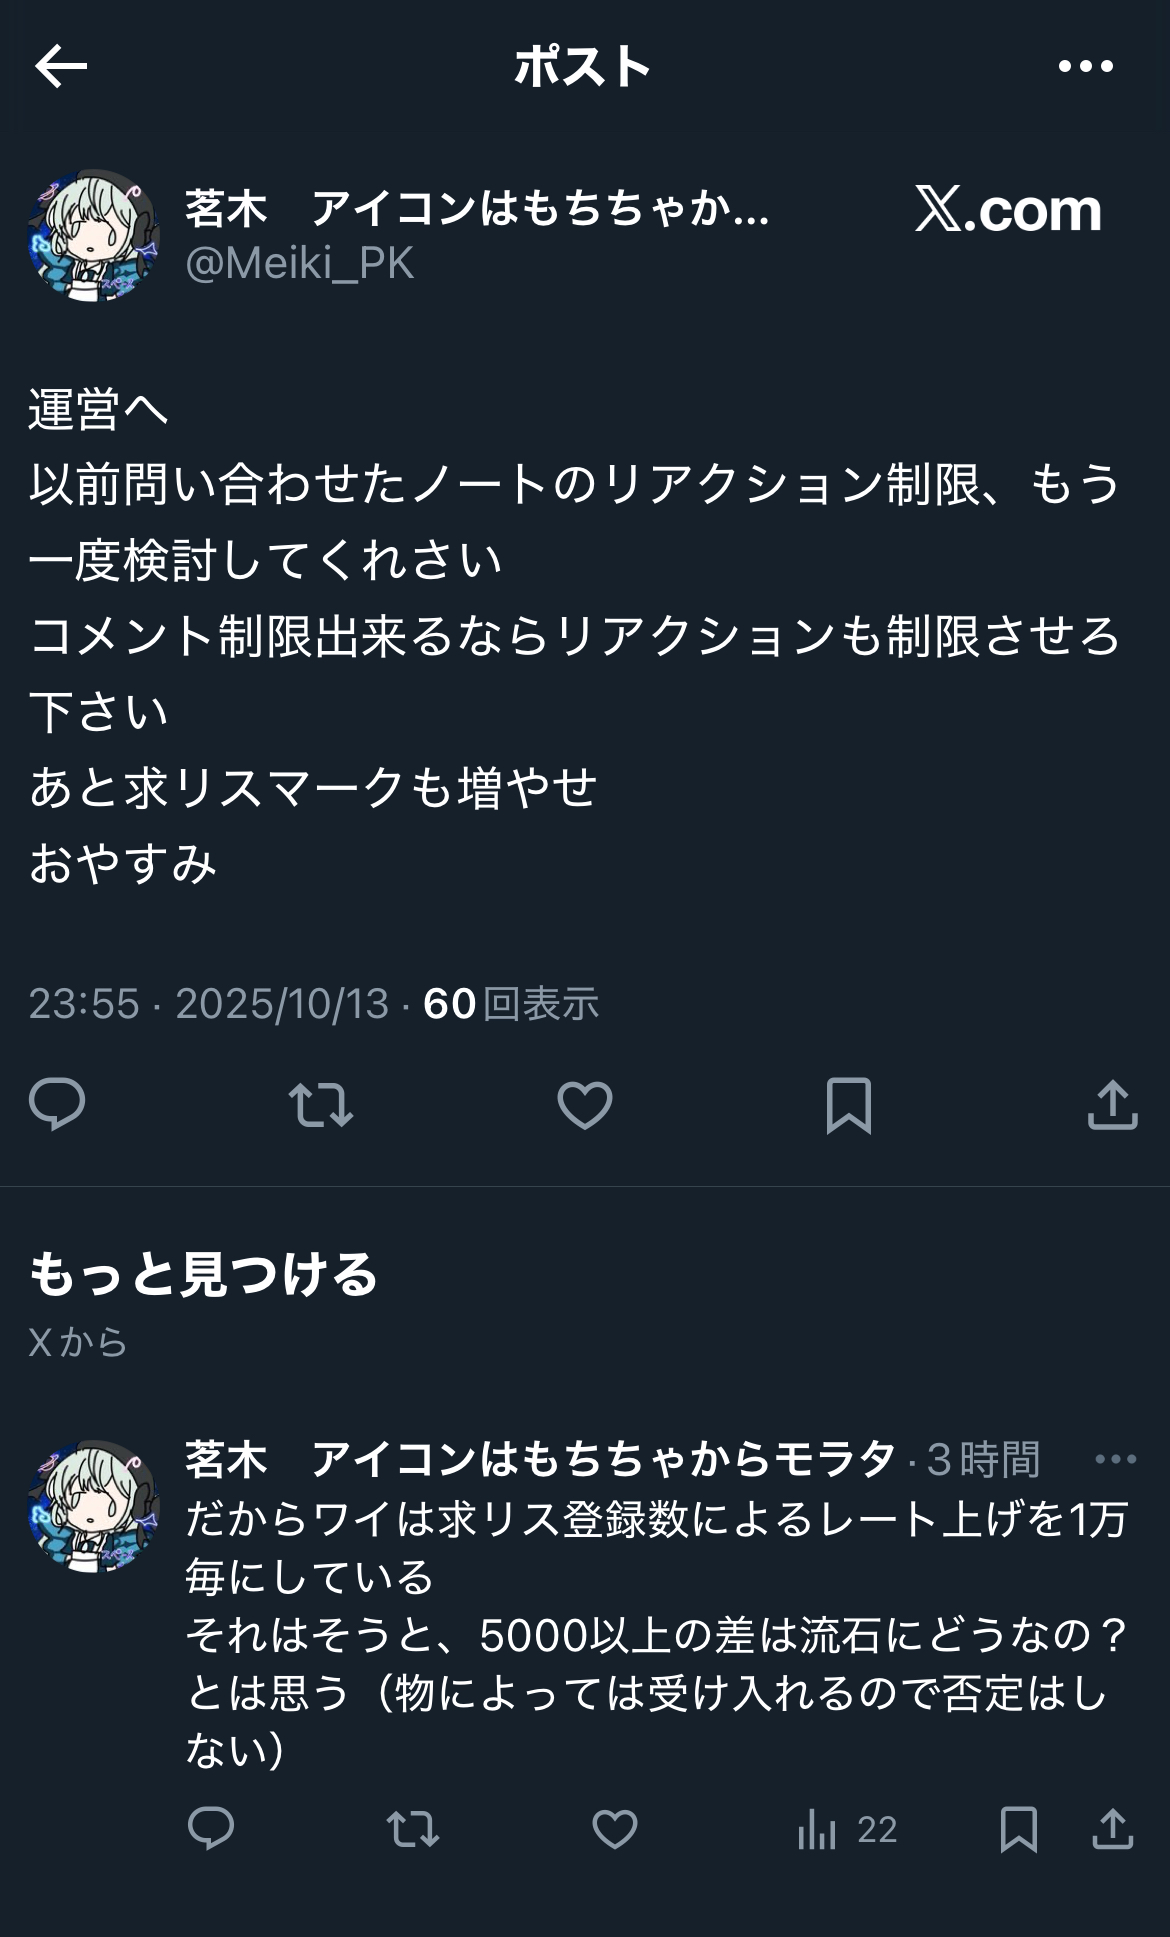This screenshot has width=1170, height=1937.
Task: View the 60回表示 view count
Action: (x=511, y=1003)
